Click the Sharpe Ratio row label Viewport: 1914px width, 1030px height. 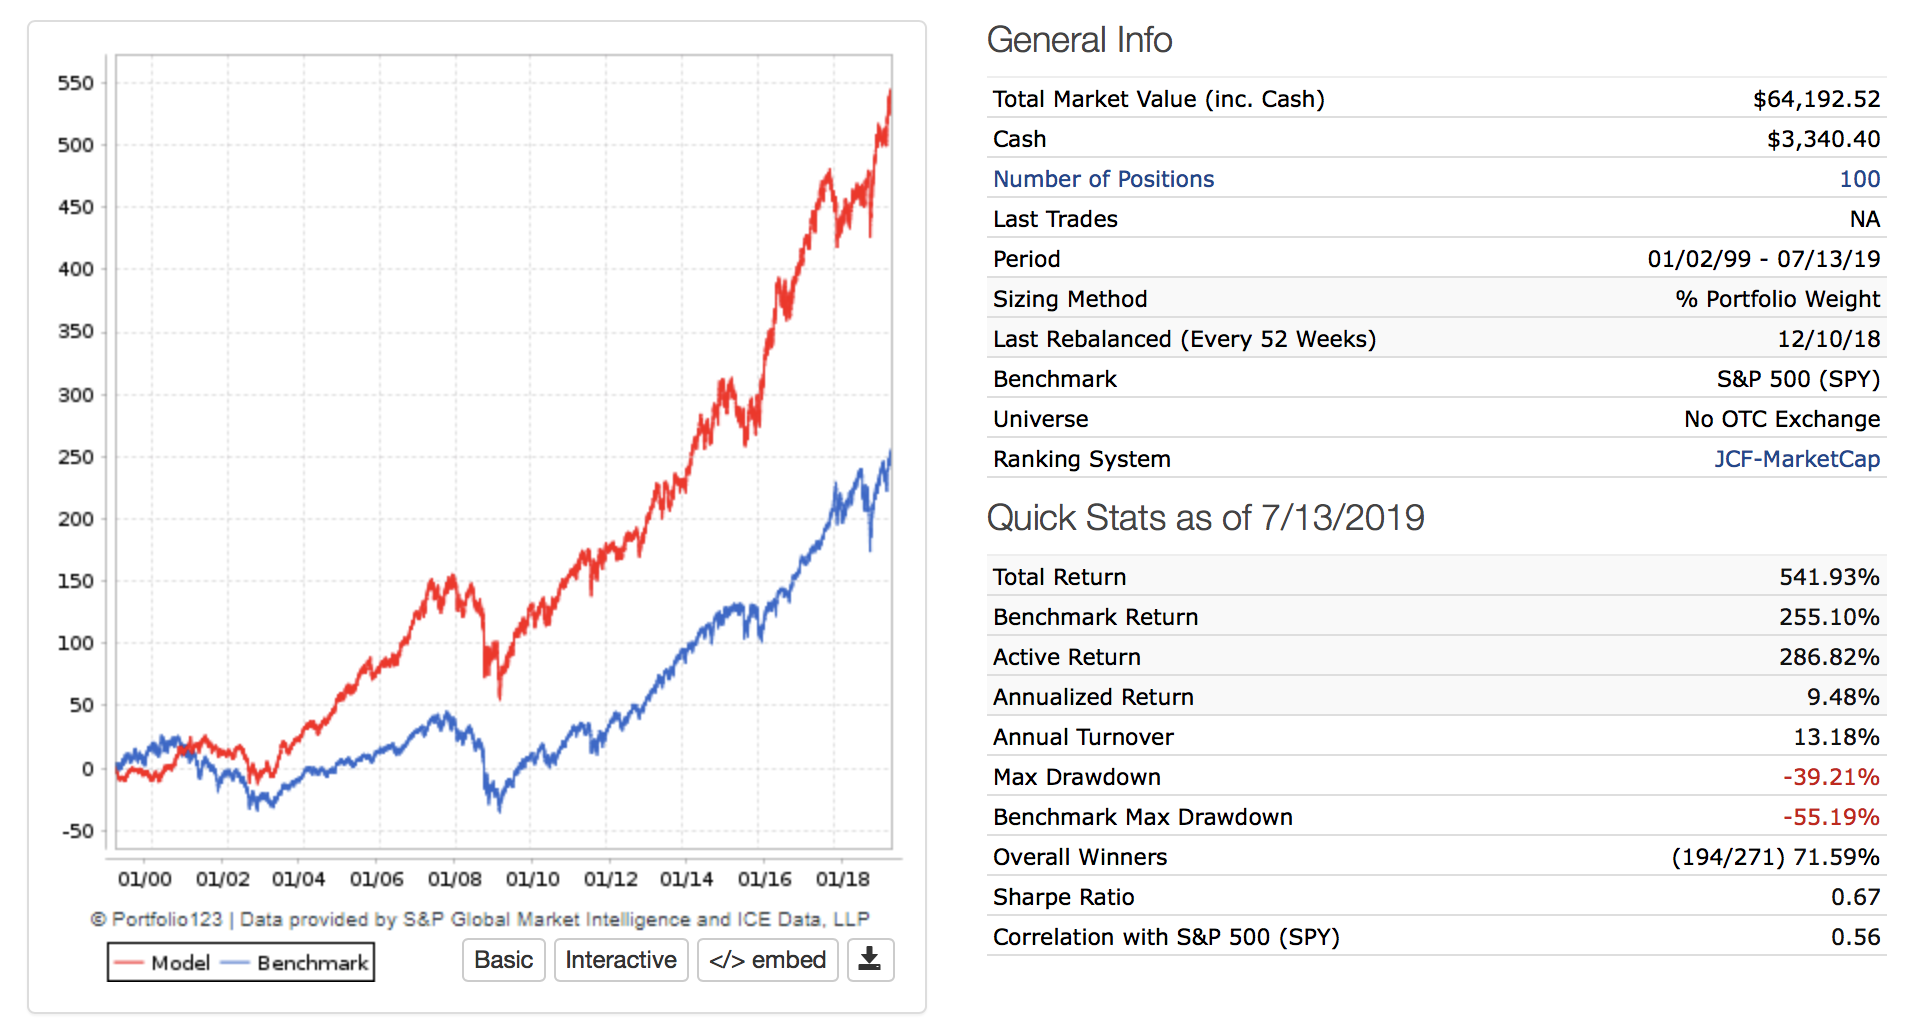tap(1063, 897)
